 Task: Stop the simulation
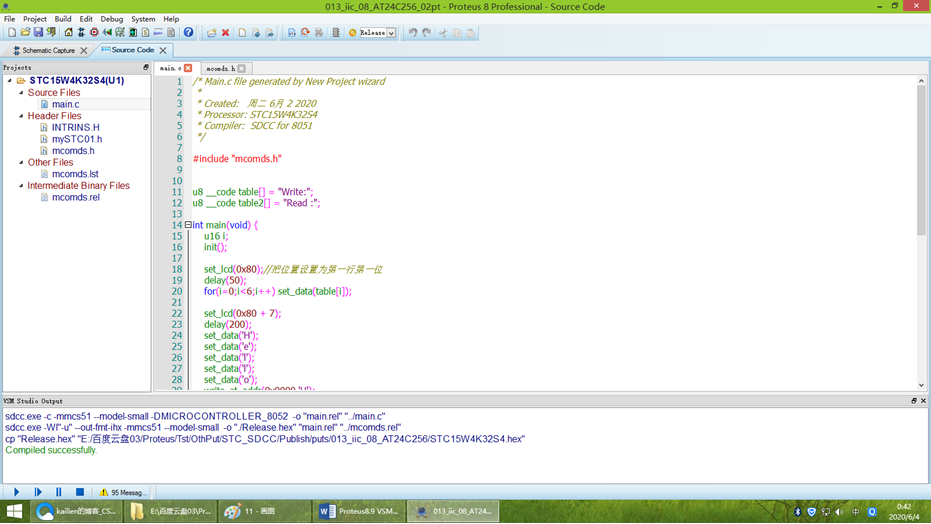tap(80, 492)
